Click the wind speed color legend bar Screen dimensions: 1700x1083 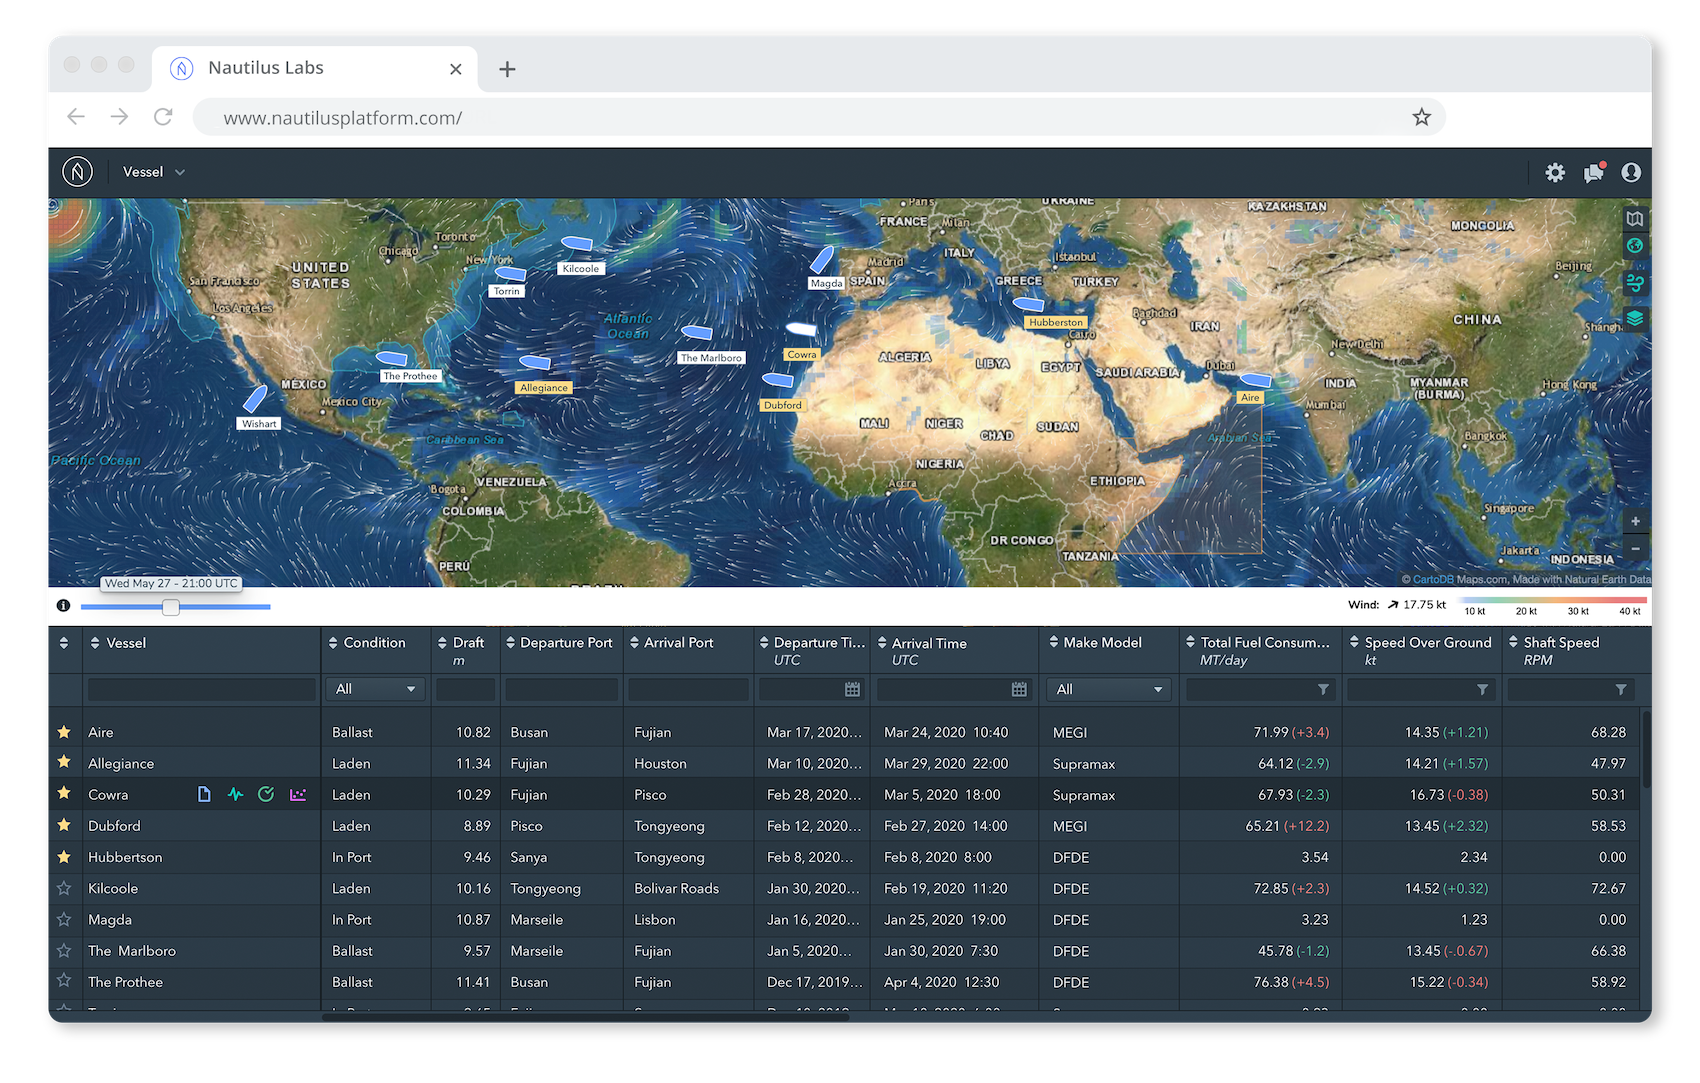1554,600
